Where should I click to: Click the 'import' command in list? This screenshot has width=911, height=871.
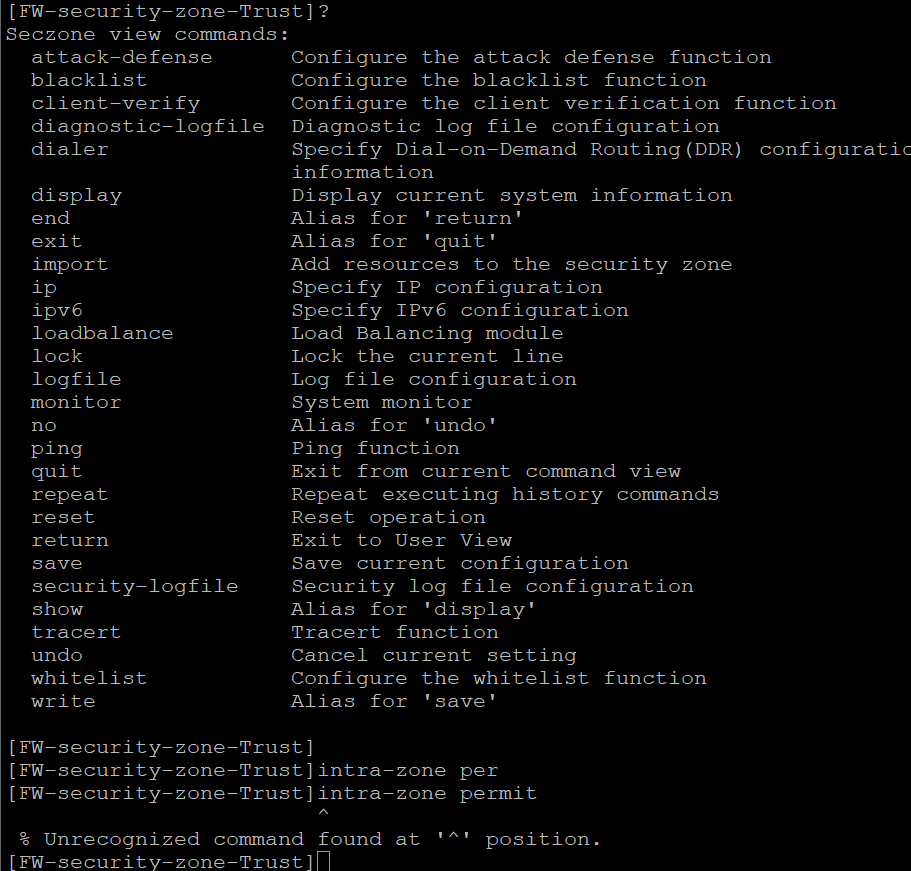tap(70, 264)
